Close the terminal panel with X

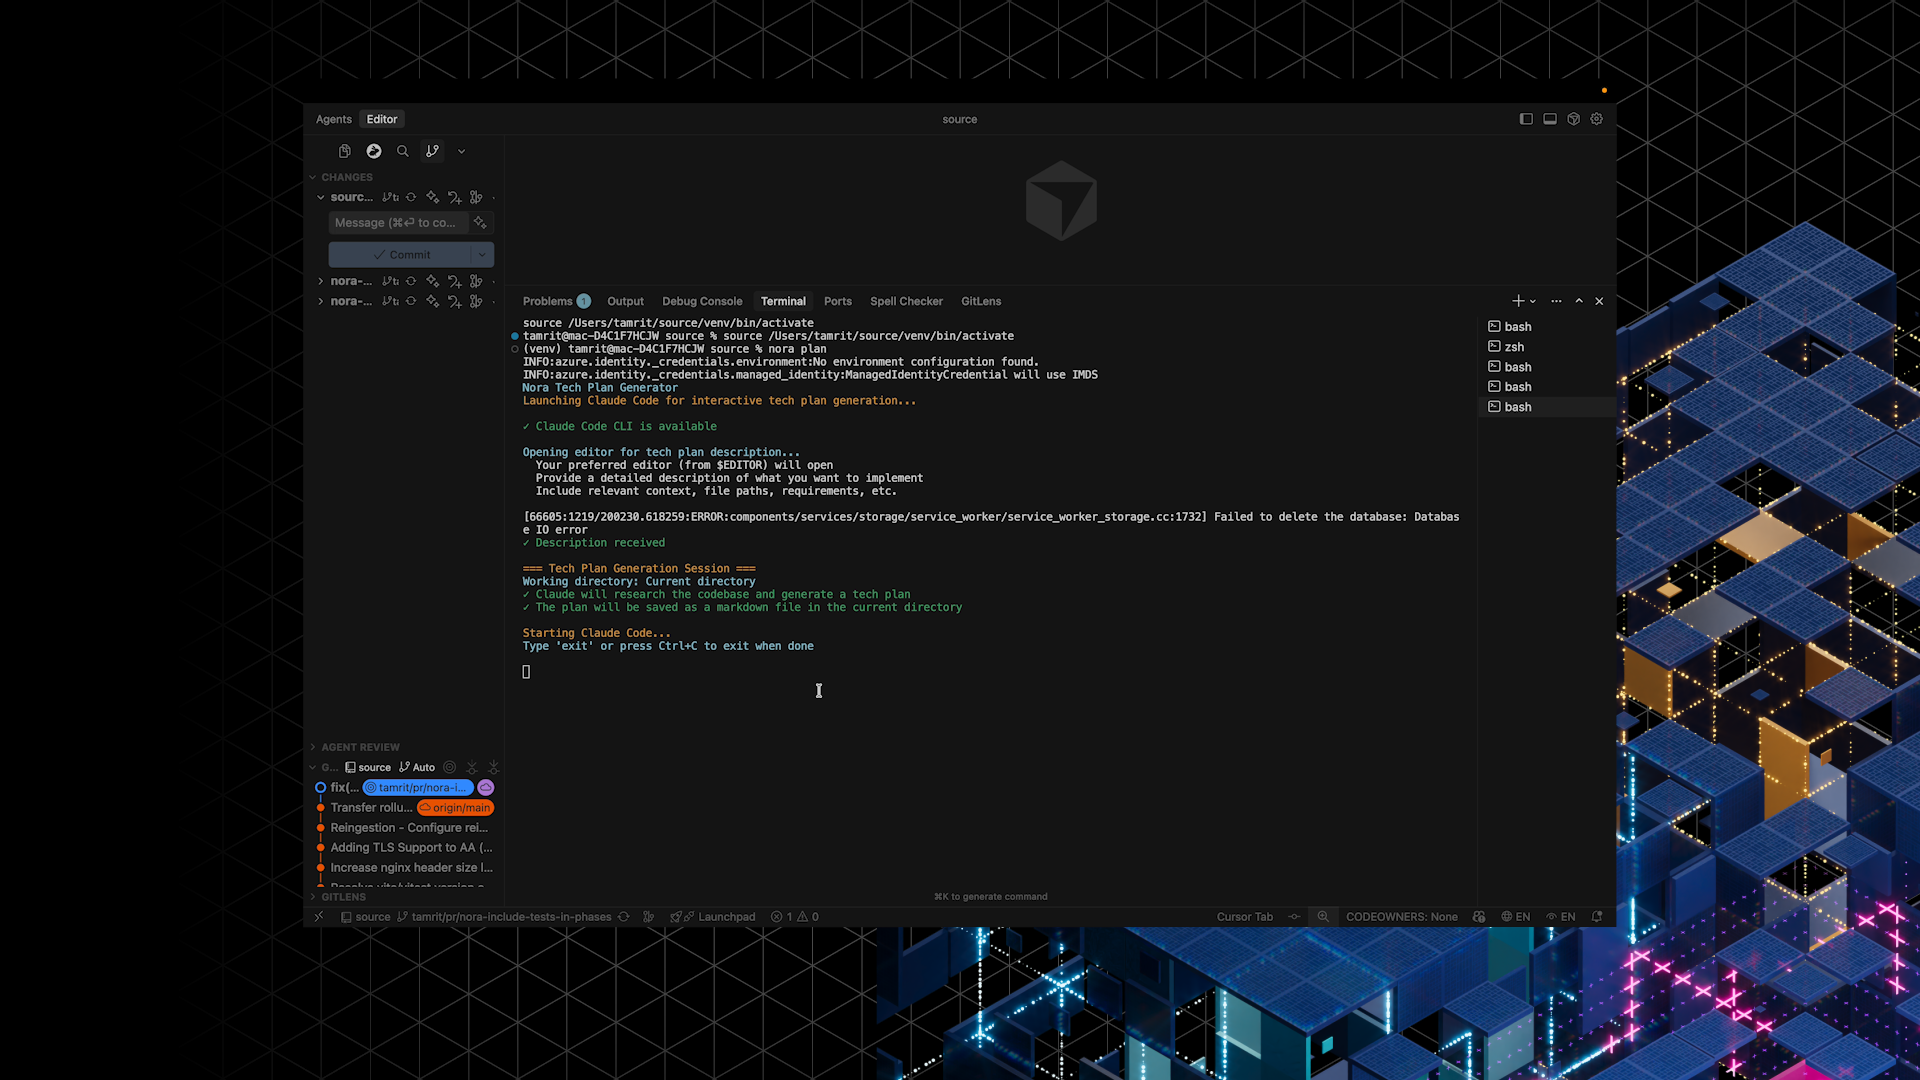(1599, 301)
